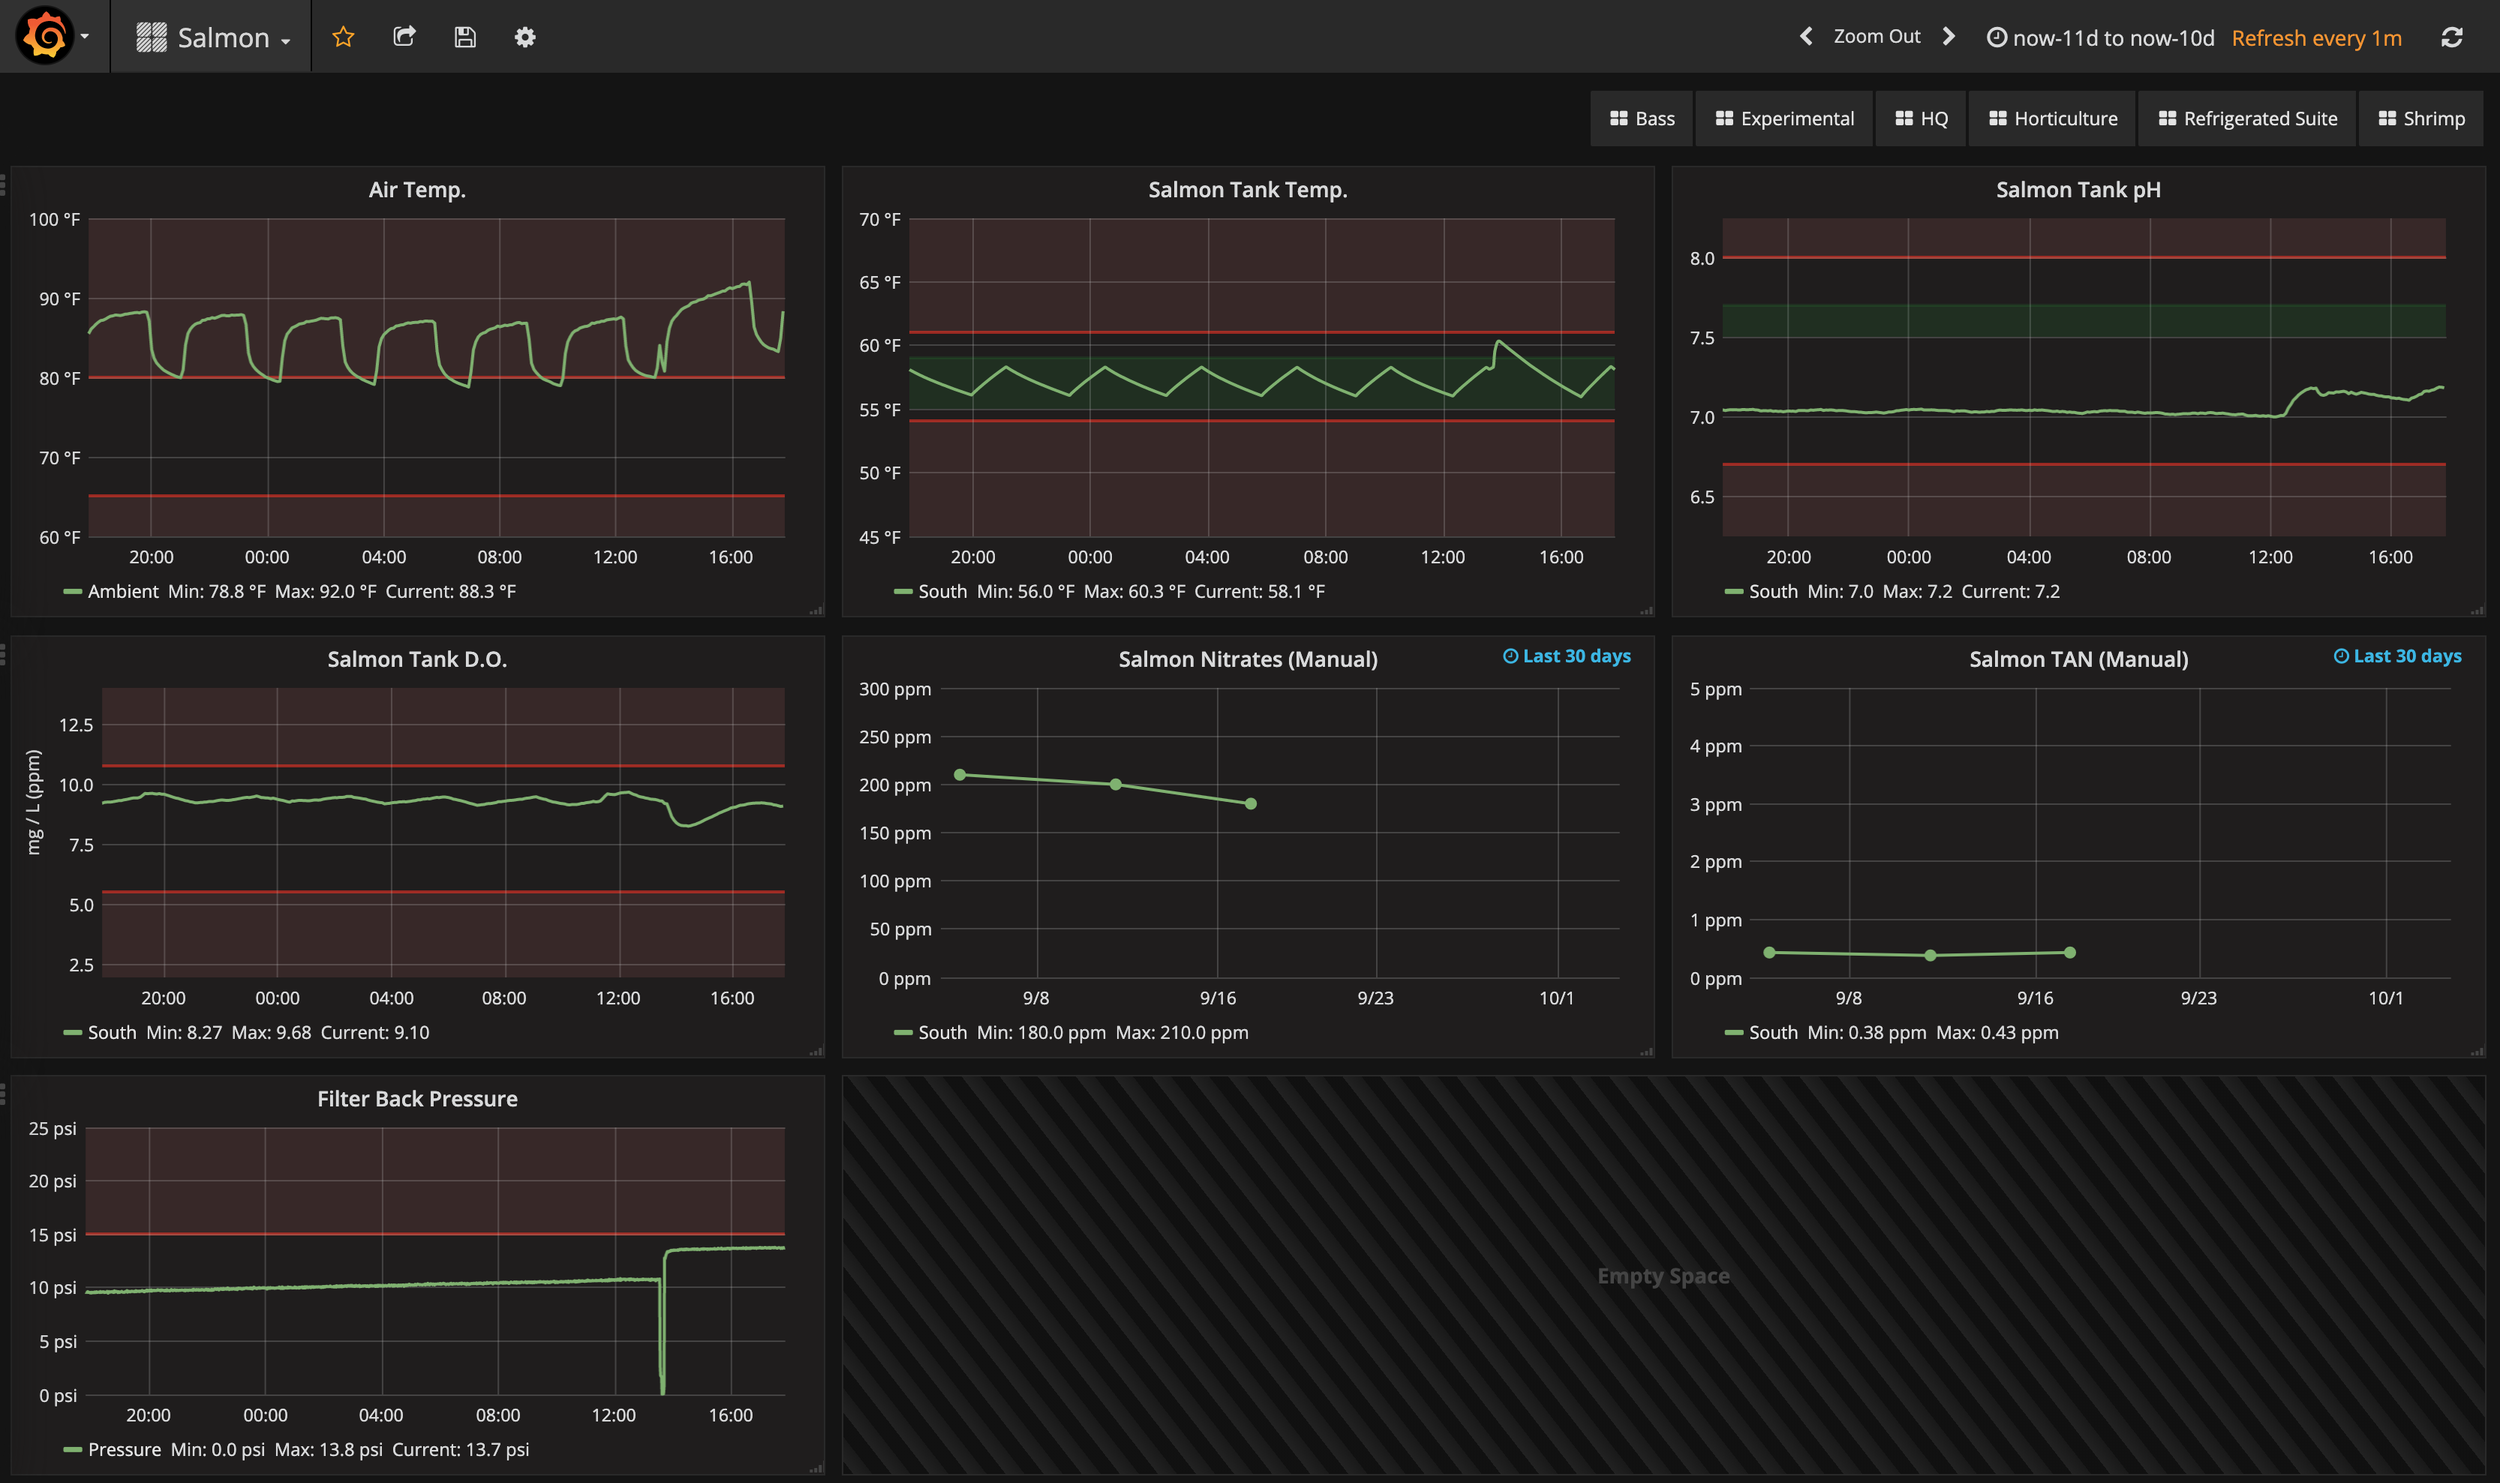Open the Horticulture dashboard link
Screen dimensions: 2500x1483
2052,118
